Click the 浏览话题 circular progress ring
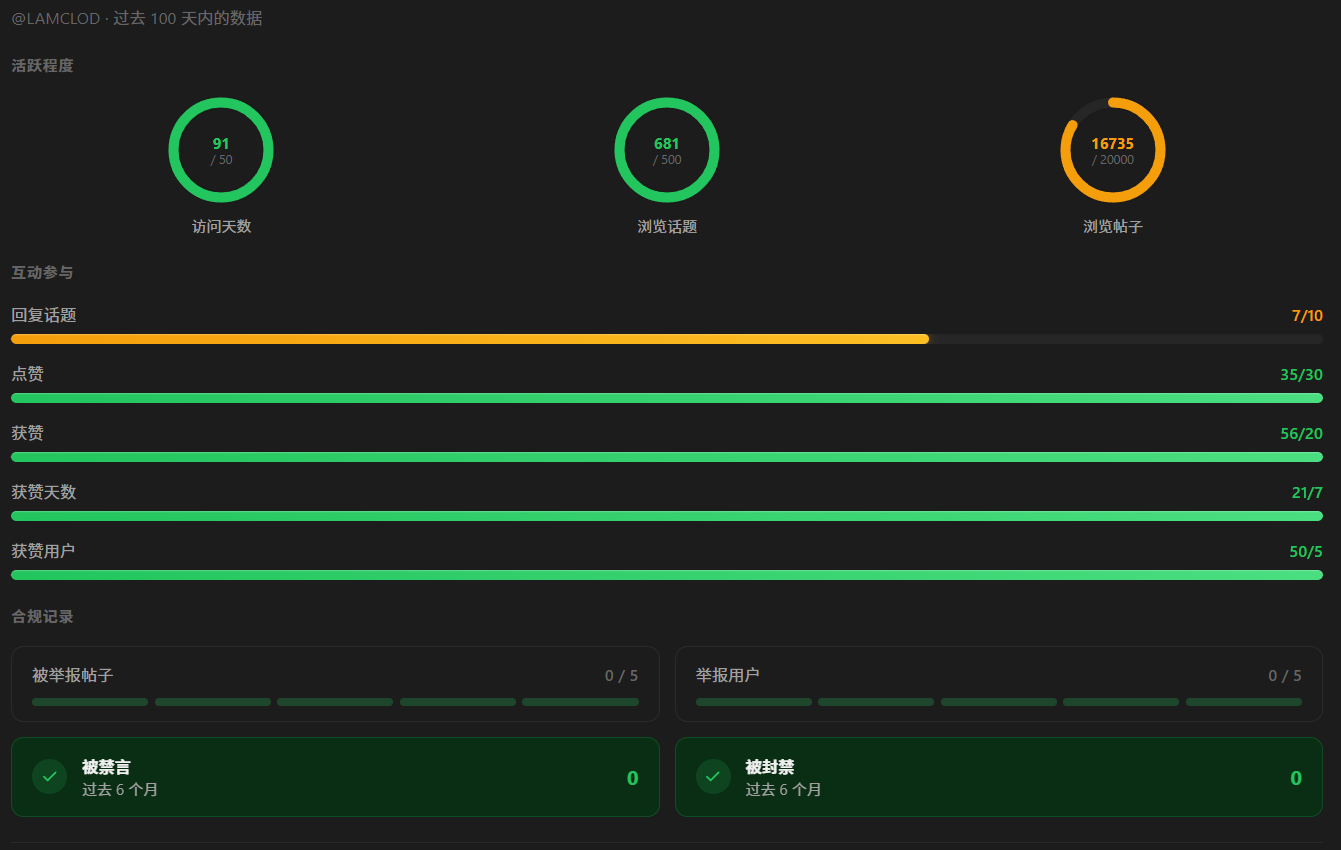Viewport: 1341px width, 850px height. (667, 150)
